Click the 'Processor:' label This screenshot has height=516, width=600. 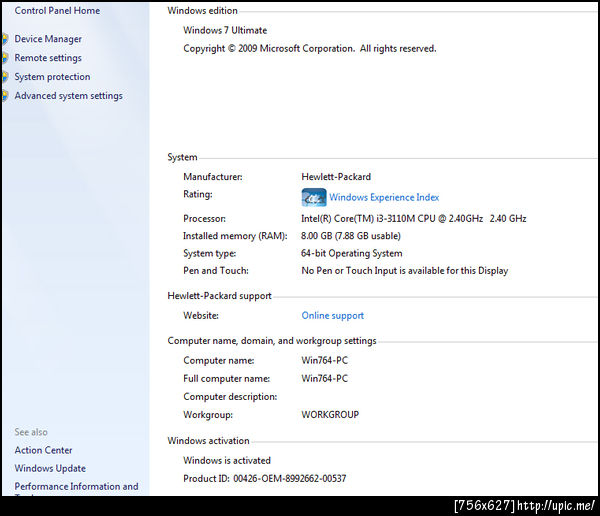tap(204, 219)
